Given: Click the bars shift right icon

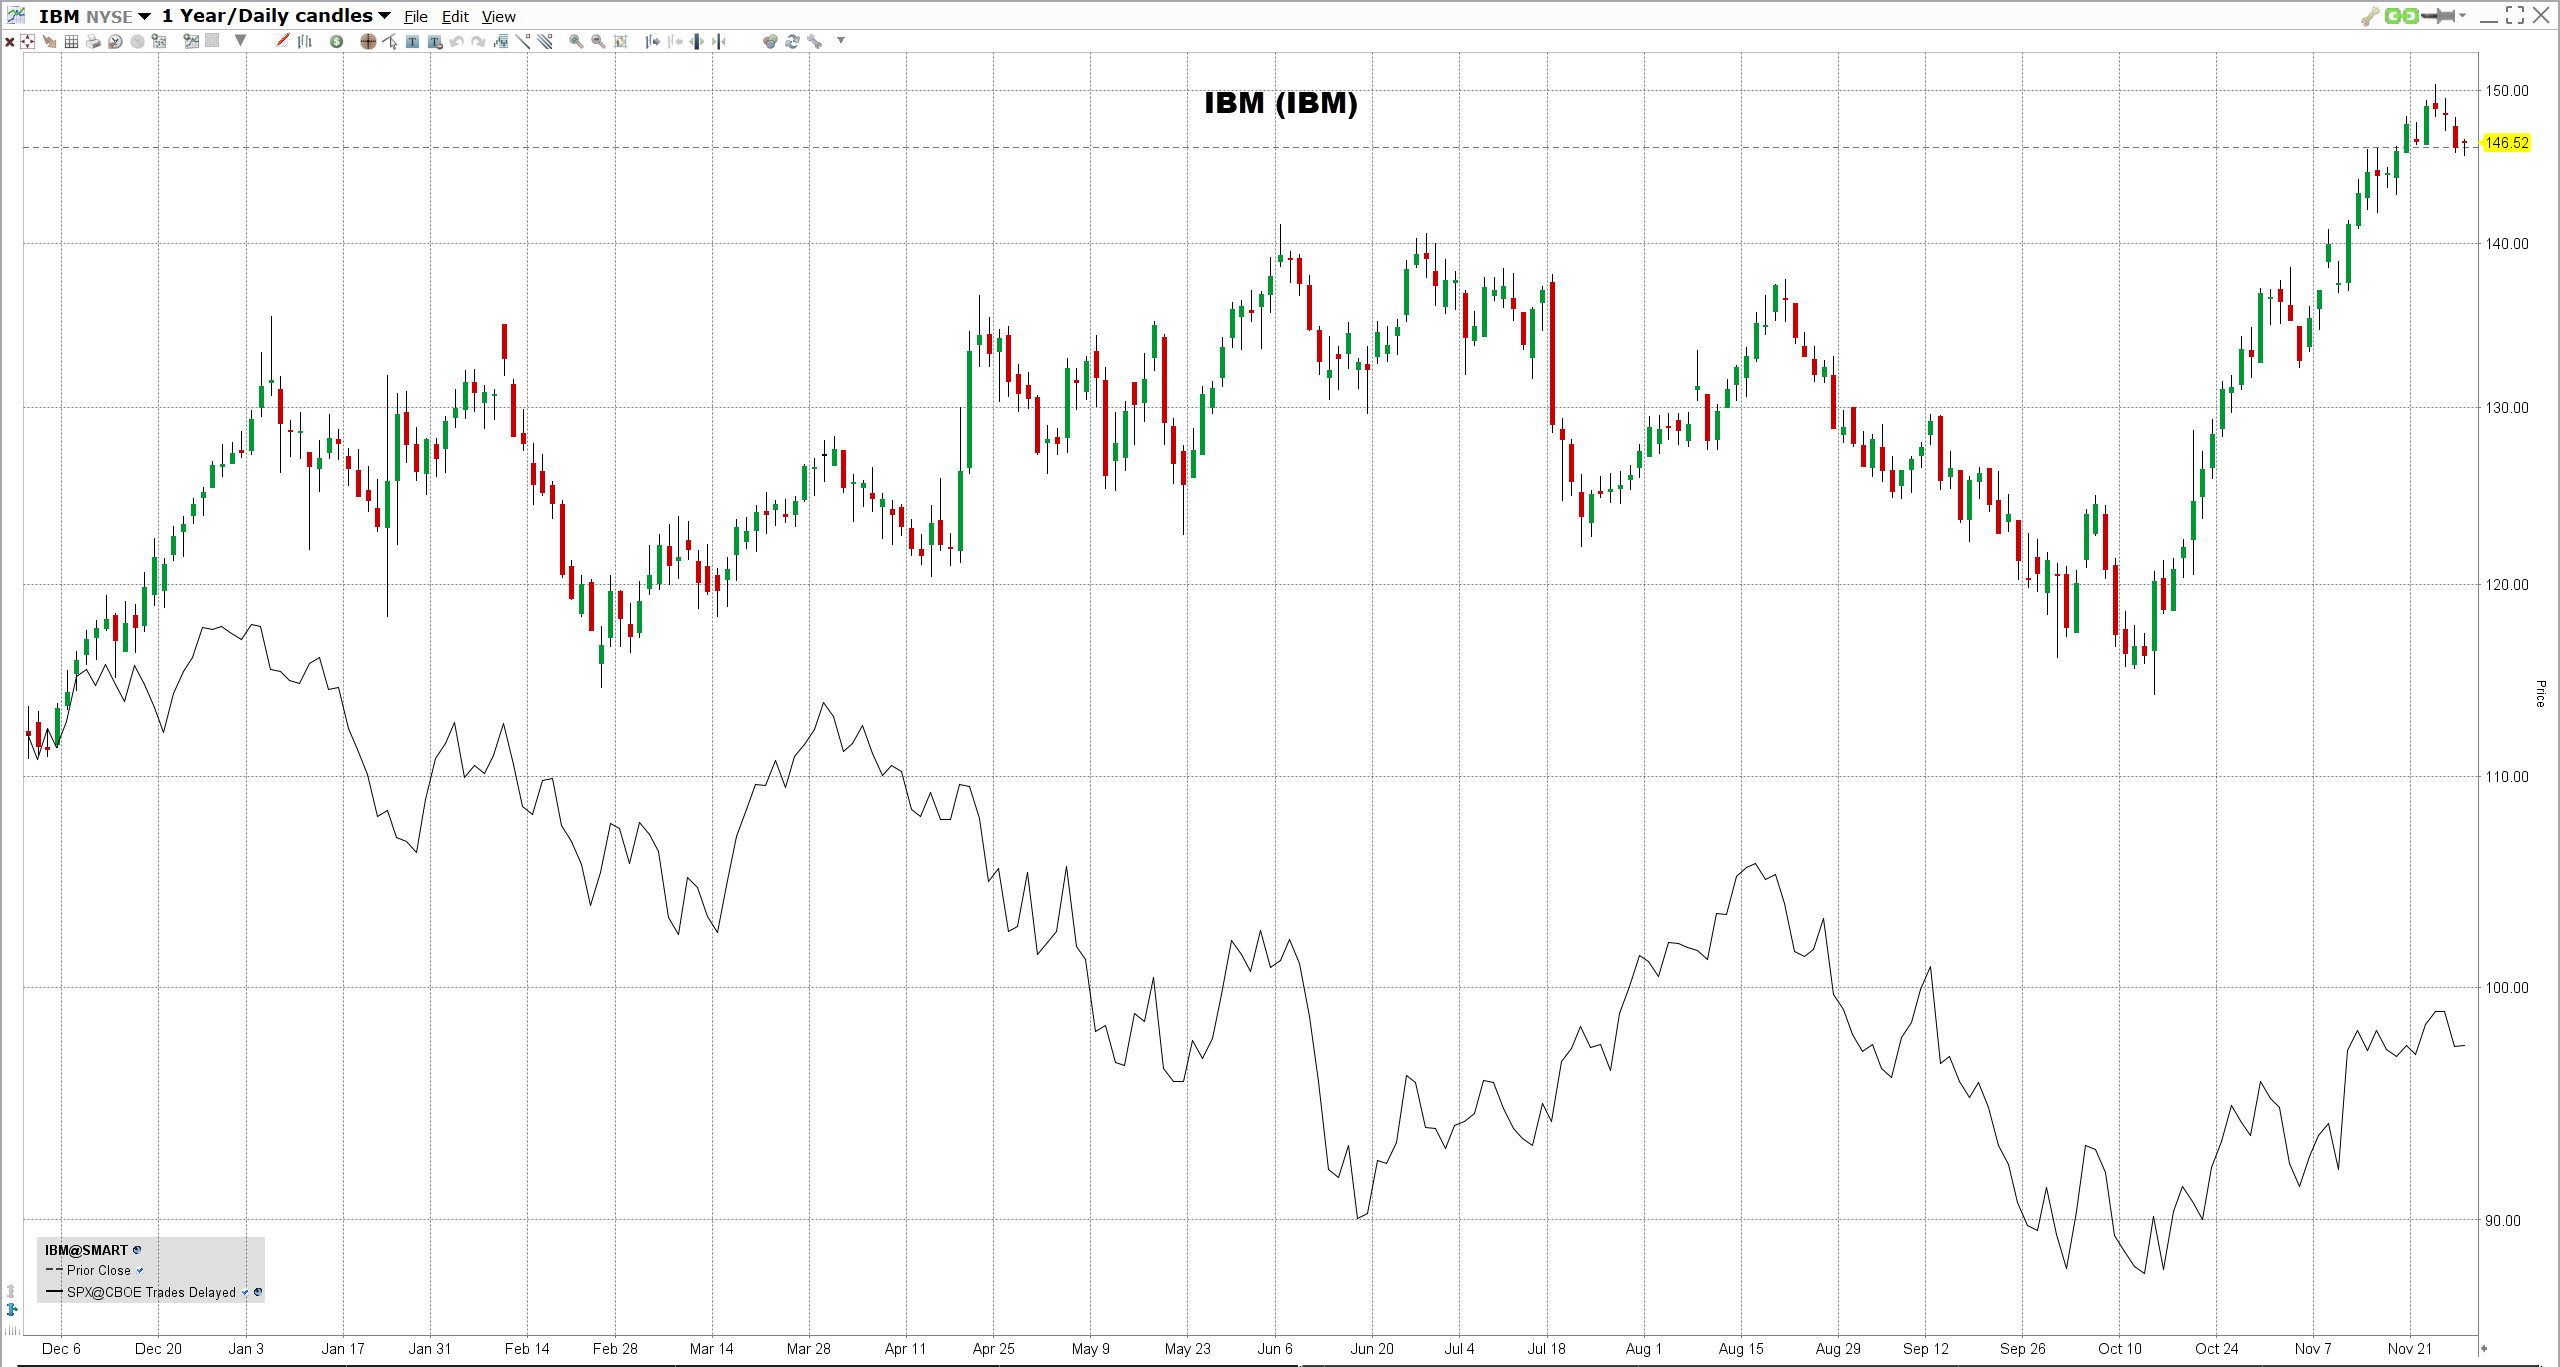Looking at the screenshot, I should pos(653,41).
